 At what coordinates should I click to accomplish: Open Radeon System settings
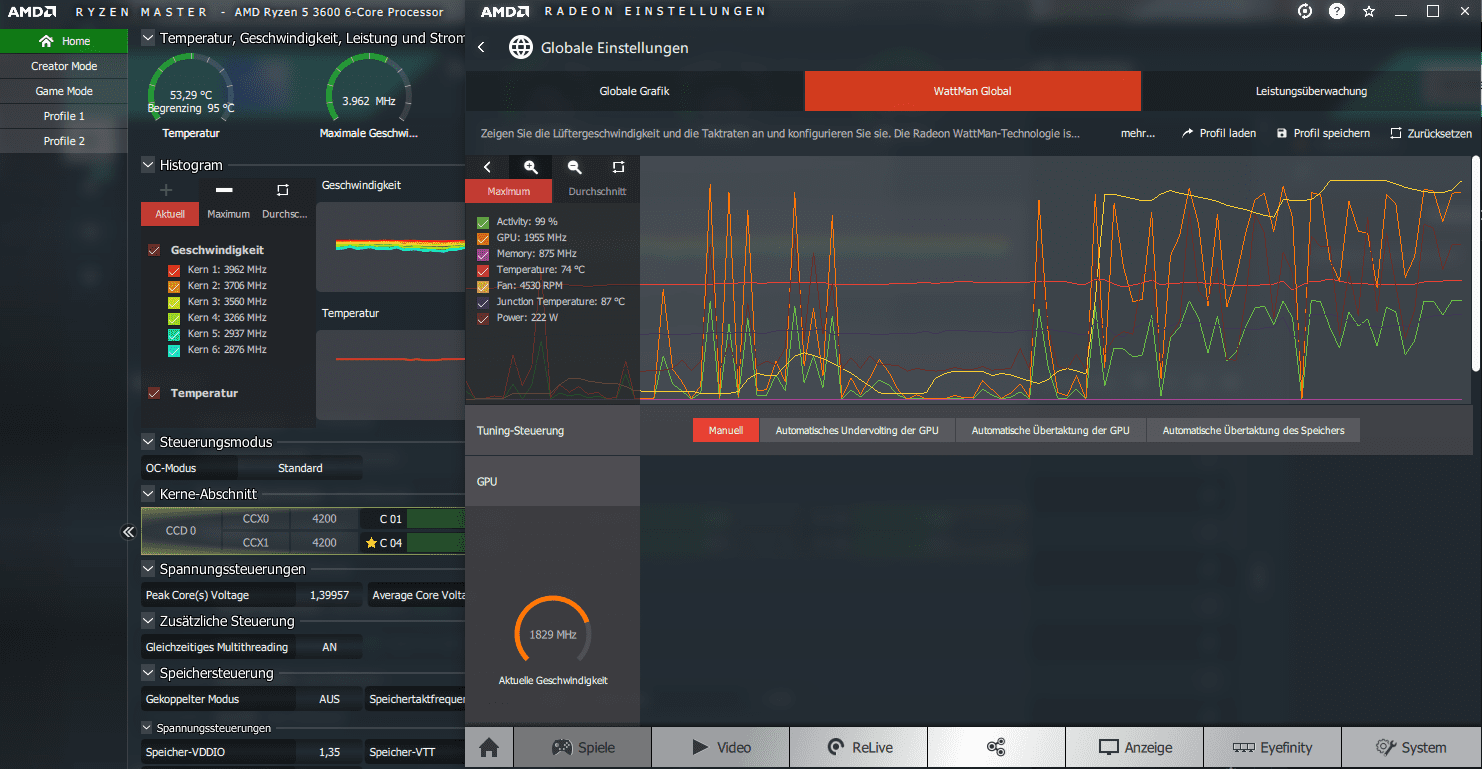click(1411, 747)
